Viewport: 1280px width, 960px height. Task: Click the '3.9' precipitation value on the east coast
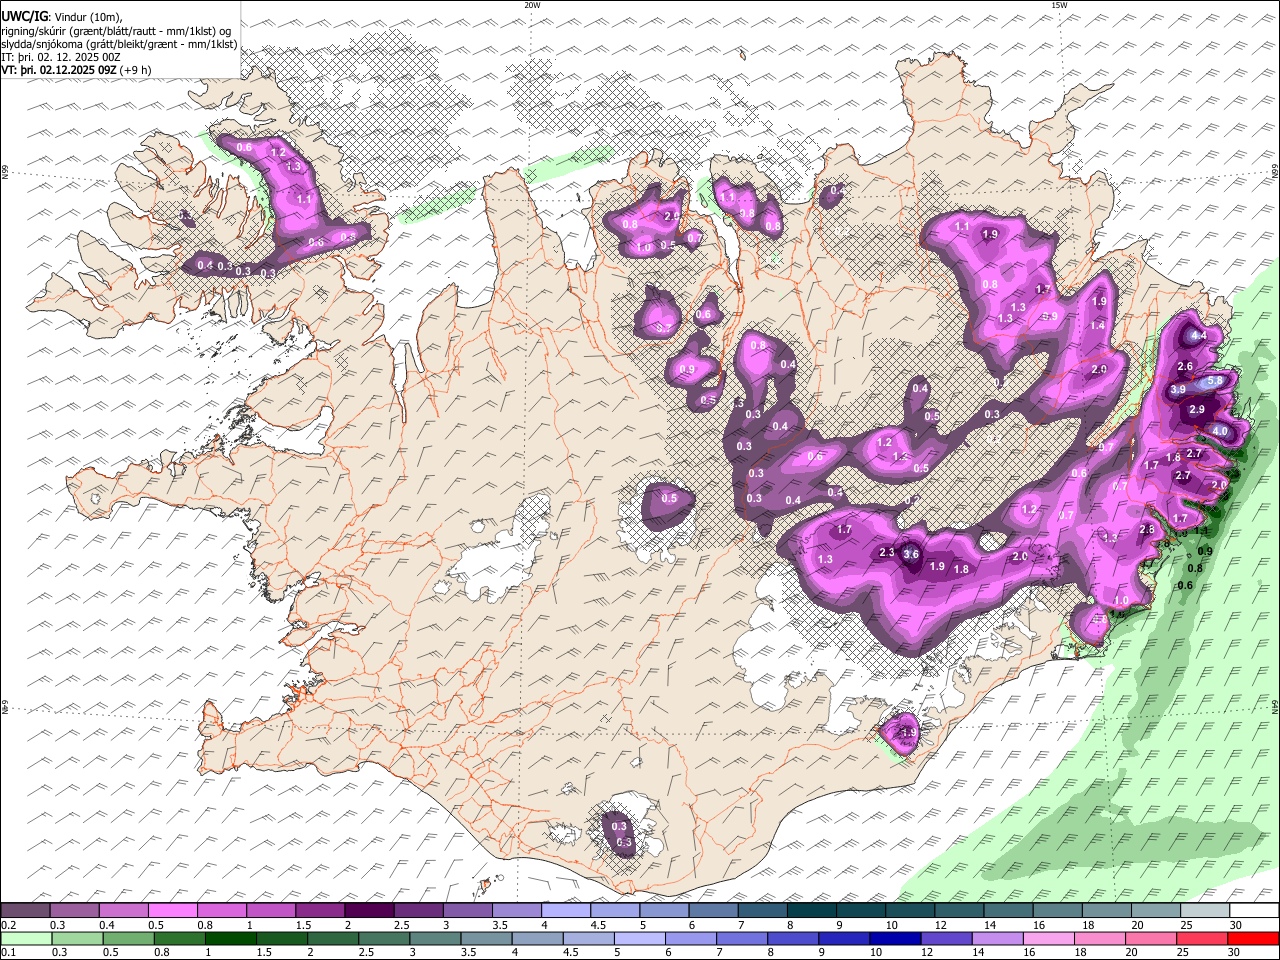pyautogui.click(x=1178, y=390)
